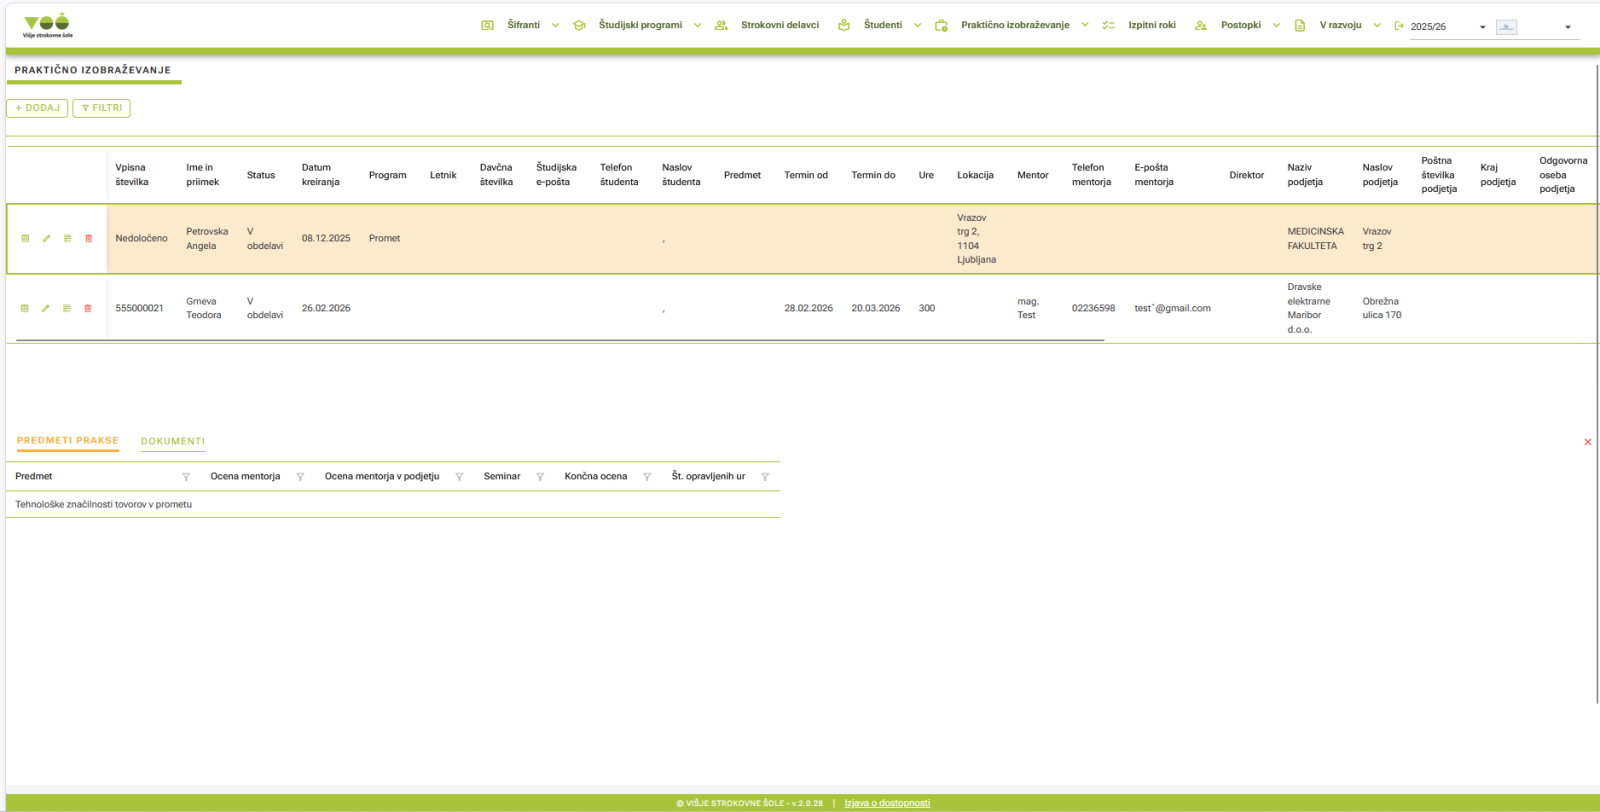The height and width of the screenshot is (812, 1600).
Task: Filter the Ocena mentorja column
Action: point(300,477)
